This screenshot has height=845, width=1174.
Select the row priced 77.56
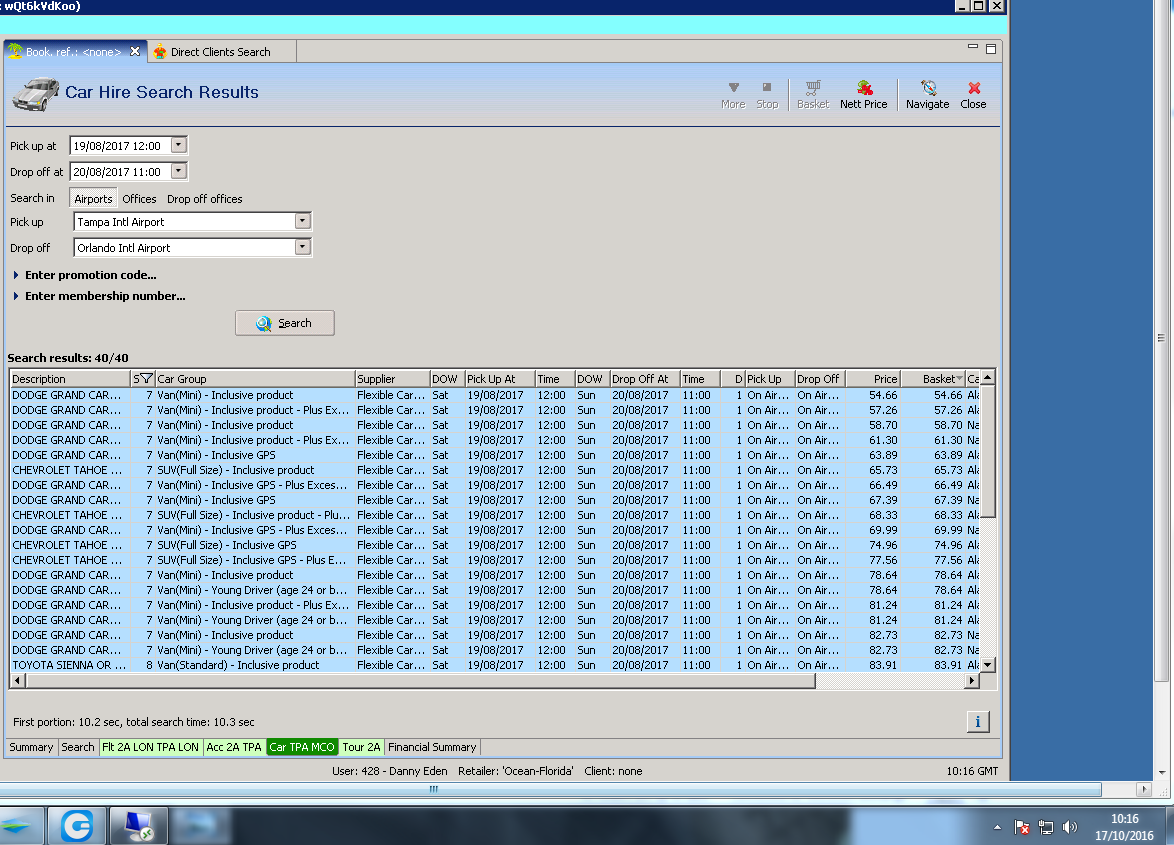coord(495,560)
